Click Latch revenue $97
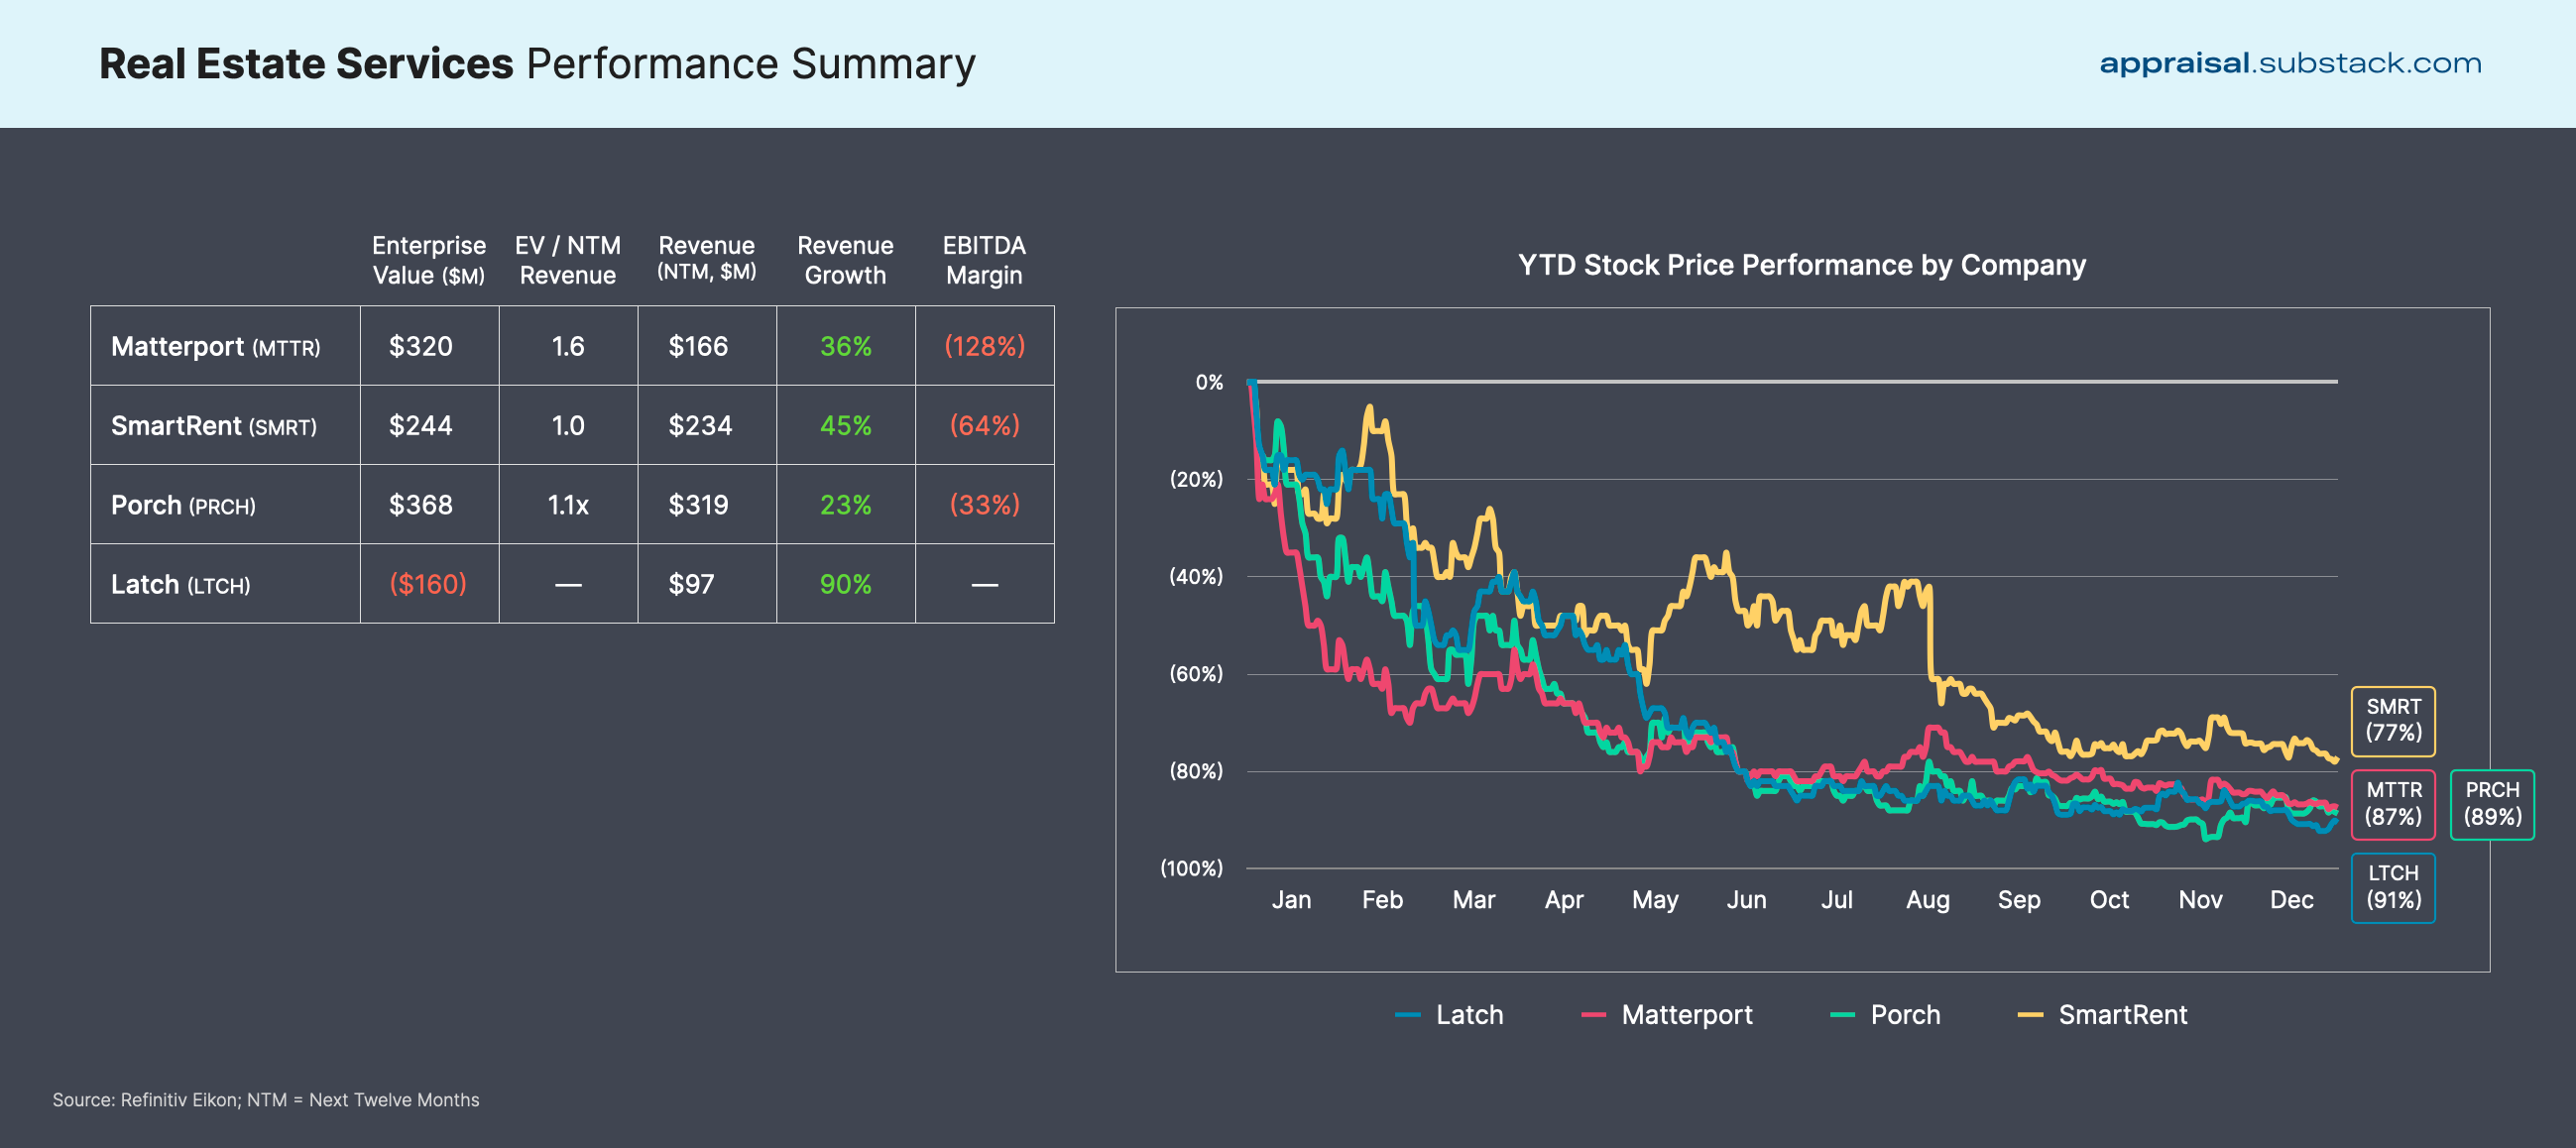 pos(691,584)
